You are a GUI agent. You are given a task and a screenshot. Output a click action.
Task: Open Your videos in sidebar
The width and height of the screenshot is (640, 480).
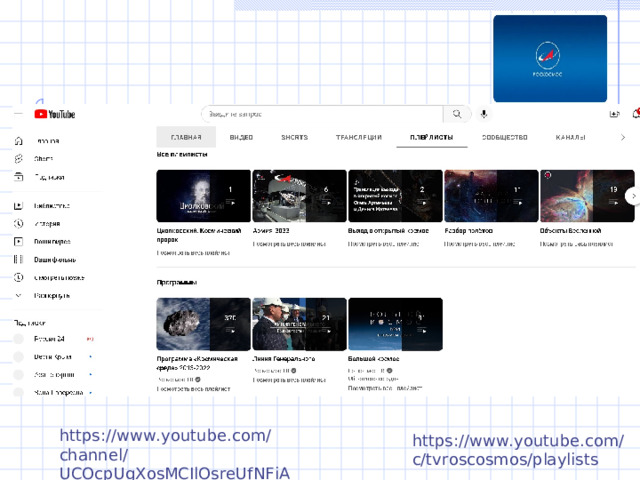[42, 242]
